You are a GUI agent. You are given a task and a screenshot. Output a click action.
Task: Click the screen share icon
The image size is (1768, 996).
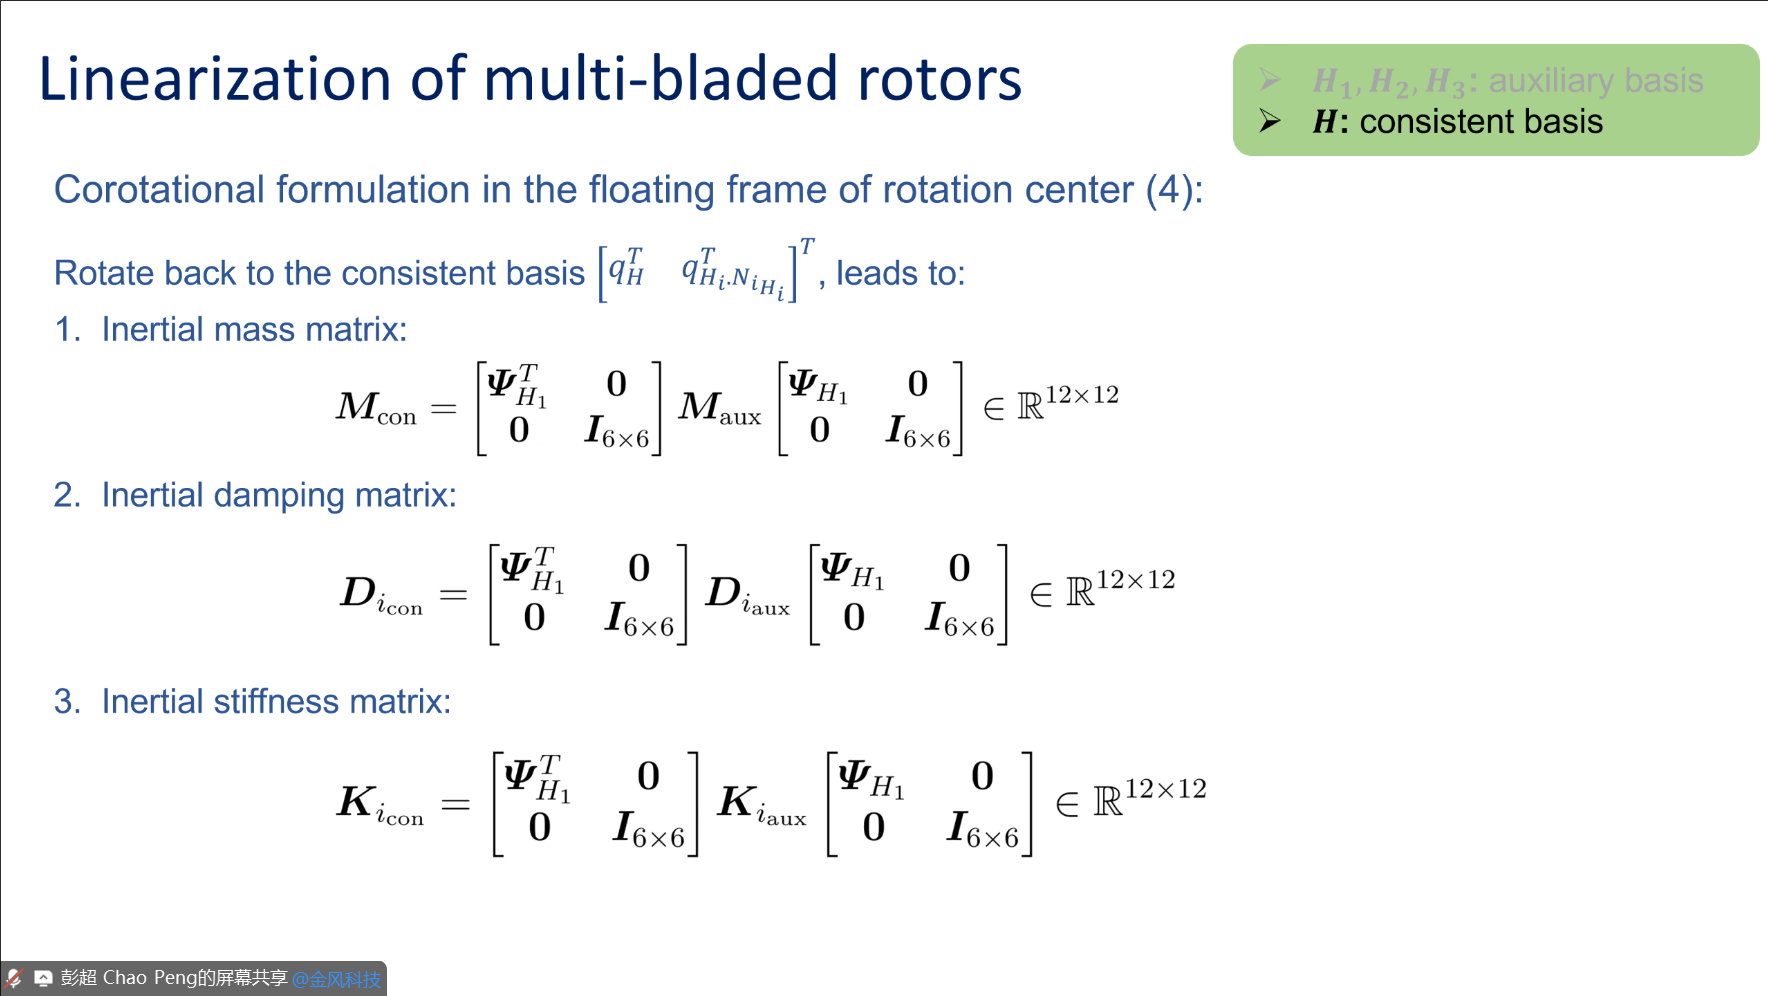43,978
